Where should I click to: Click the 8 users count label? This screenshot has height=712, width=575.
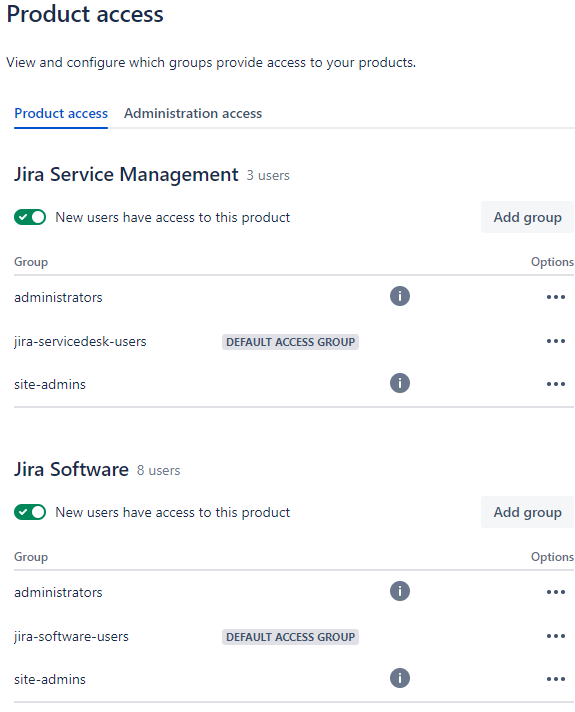(159, 471)
